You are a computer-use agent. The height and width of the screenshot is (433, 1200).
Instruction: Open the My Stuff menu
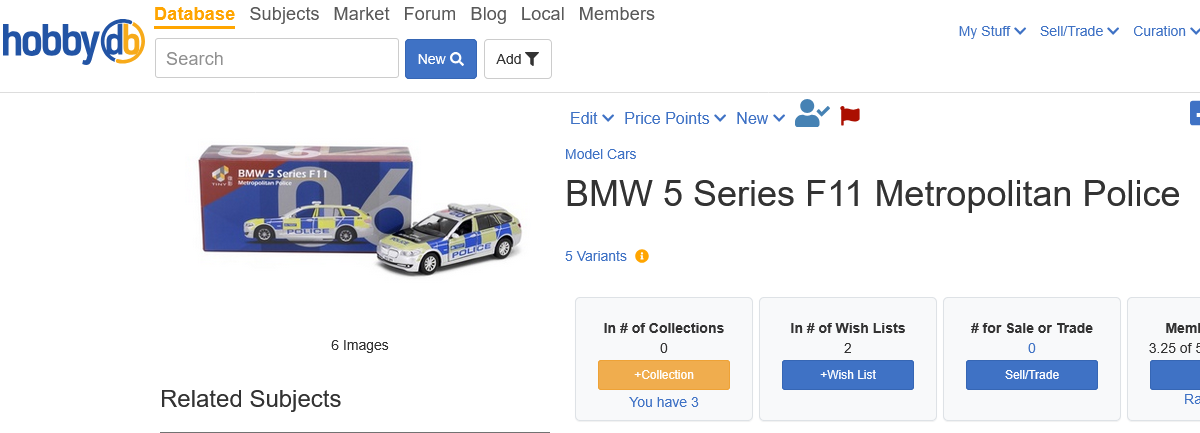[992, 31]
